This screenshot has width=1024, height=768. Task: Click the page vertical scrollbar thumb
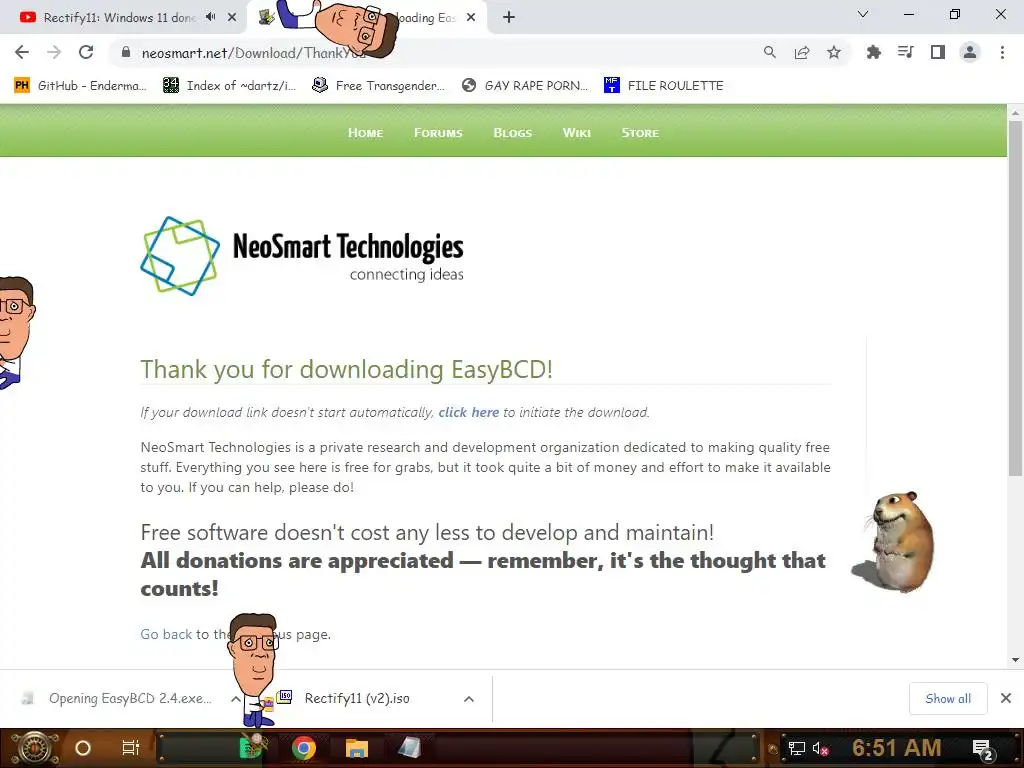point(1015,297)
